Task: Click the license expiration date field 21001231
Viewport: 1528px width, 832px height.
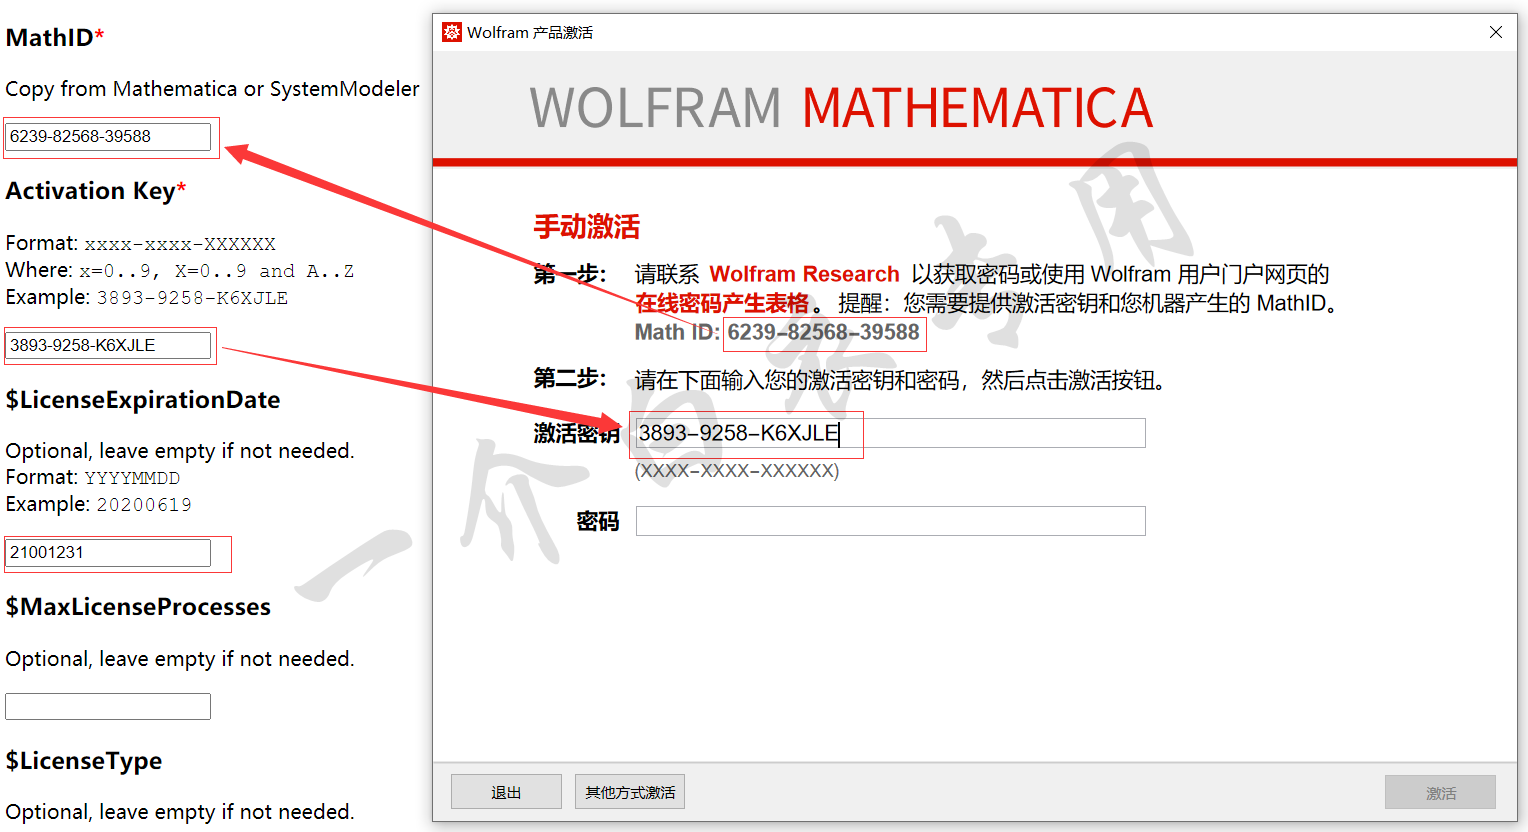Action: [x=108, y=552]
